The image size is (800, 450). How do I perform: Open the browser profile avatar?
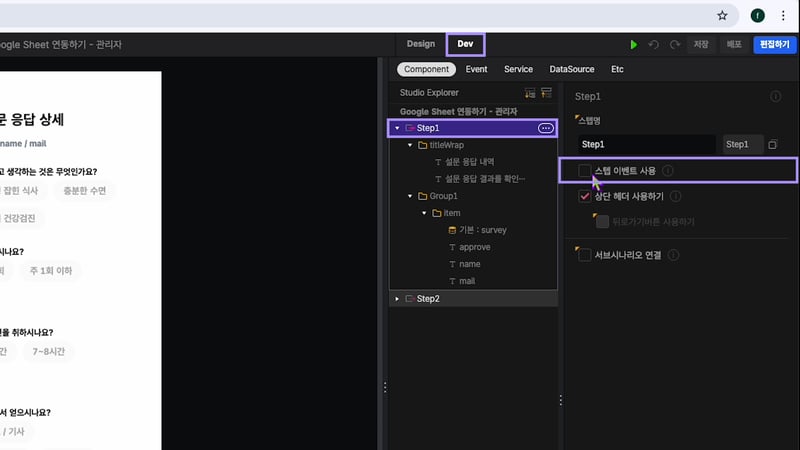tap(757, 16)
